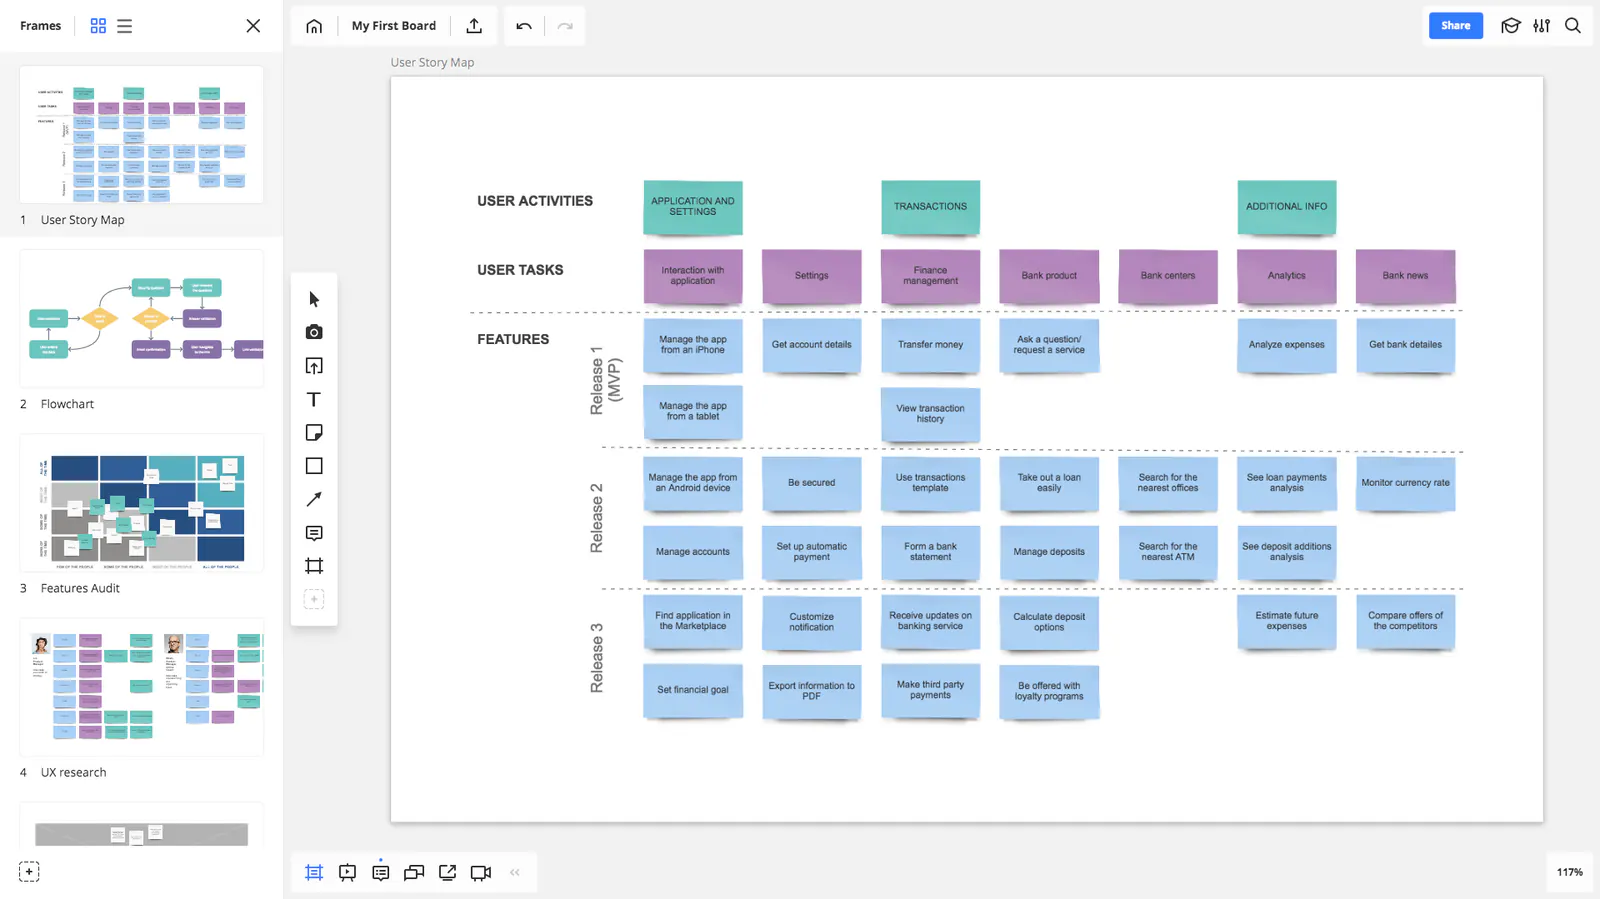Open more tools via the plus icon
This screenshot has height=899, width=1600.
pos(314,599)
